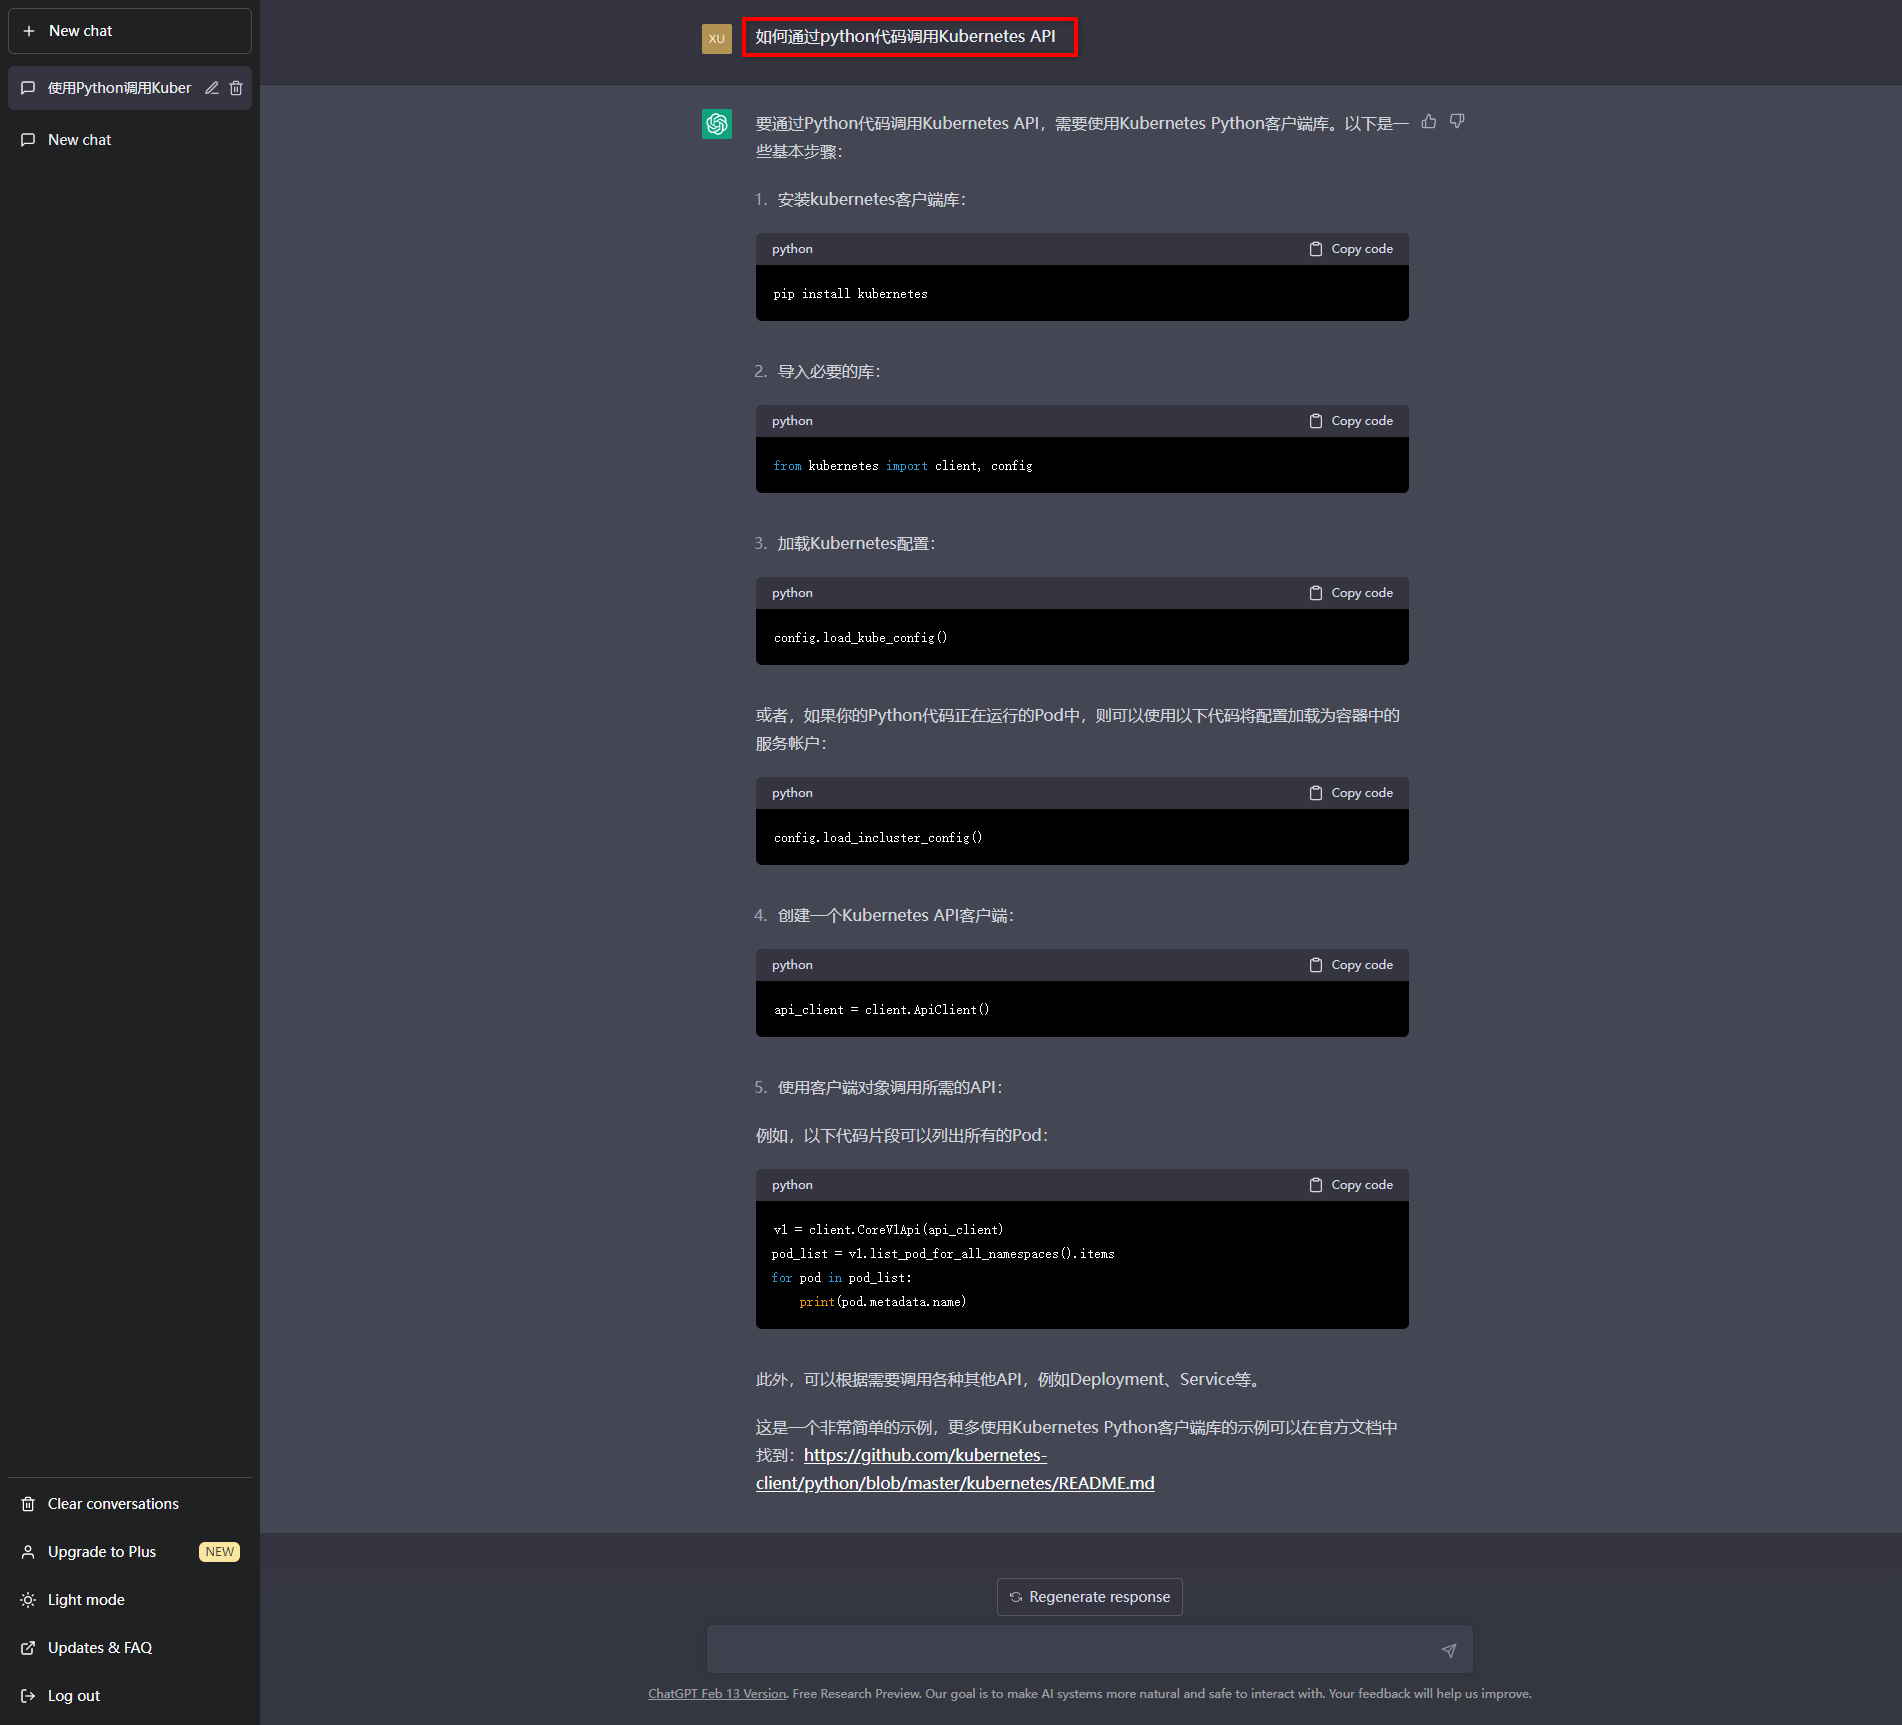Click the plus icon beside New chat
Screen dimensions: 1902x1725
tap(29, 31)
